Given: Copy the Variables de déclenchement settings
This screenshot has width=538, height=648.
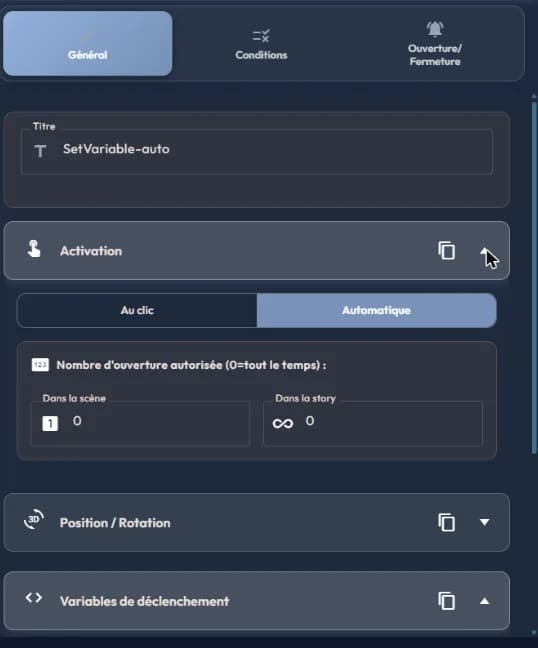Looking at the screenshot, I should [446, 601].
